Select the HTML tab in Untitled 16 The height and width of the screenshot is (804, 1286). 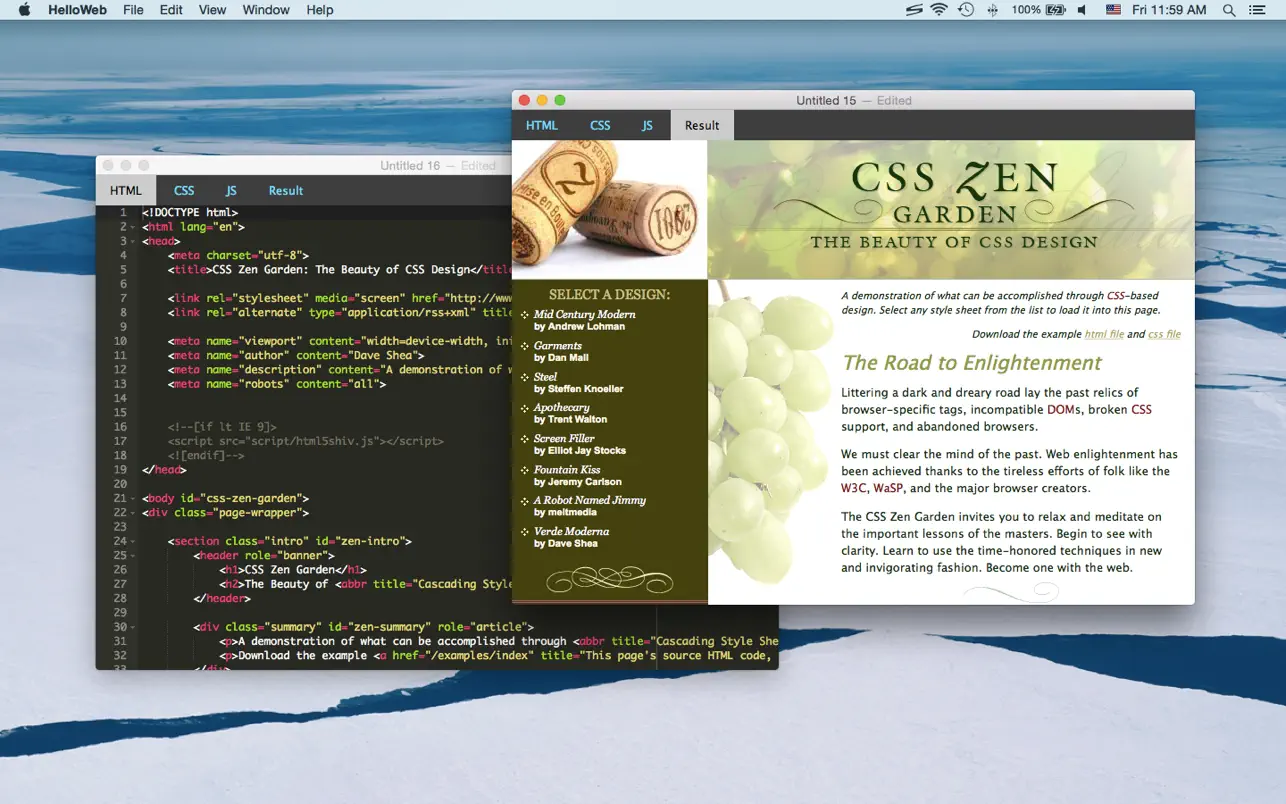pos(125,190)
